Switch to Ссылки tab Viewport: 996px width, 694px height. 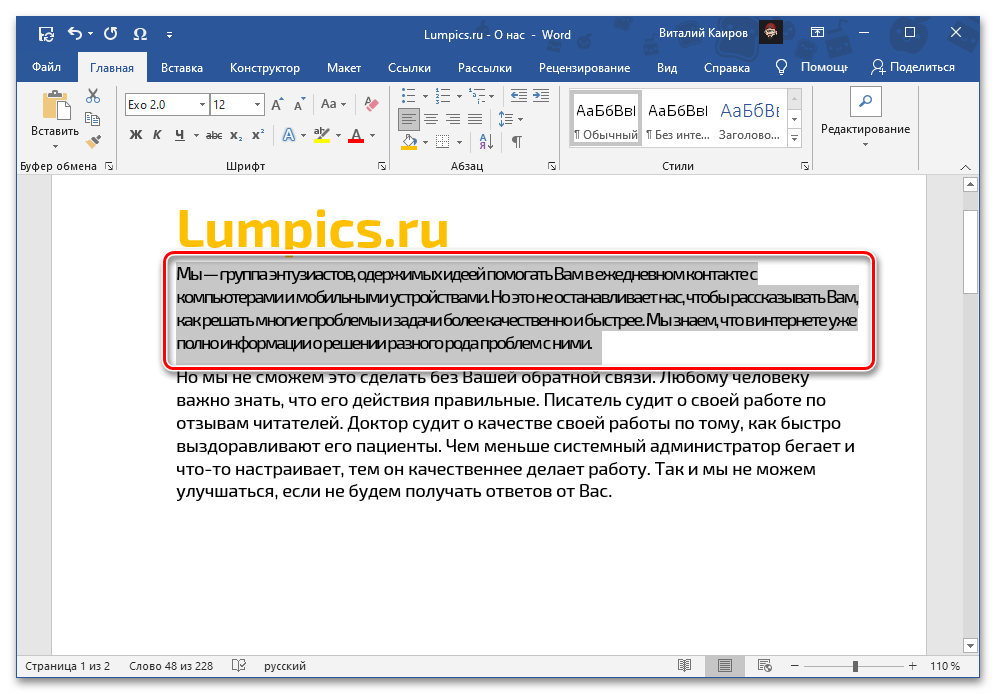pos(409,67)
